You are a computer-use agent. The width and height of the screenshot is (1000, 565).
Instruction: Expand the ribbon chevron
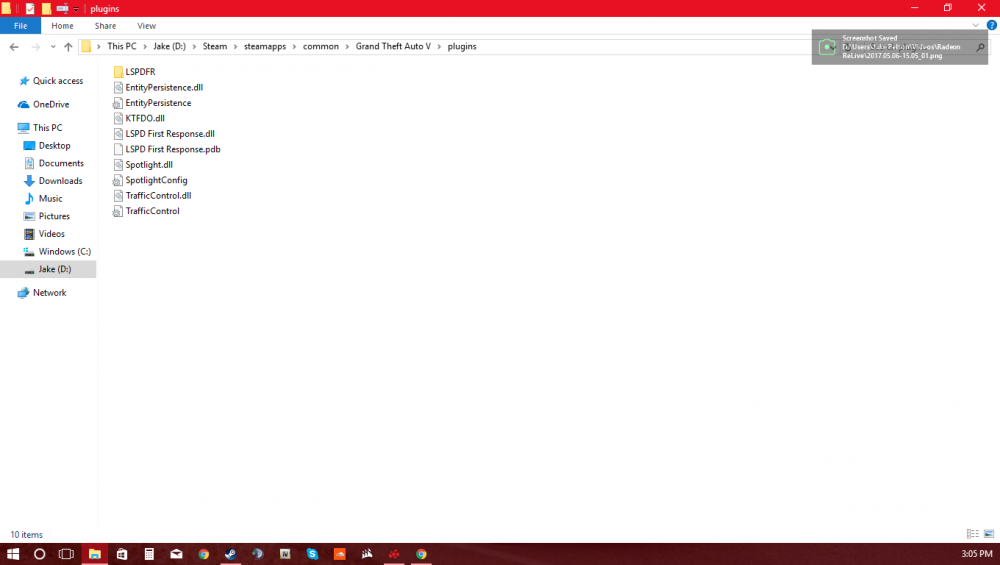click(975, 26)
